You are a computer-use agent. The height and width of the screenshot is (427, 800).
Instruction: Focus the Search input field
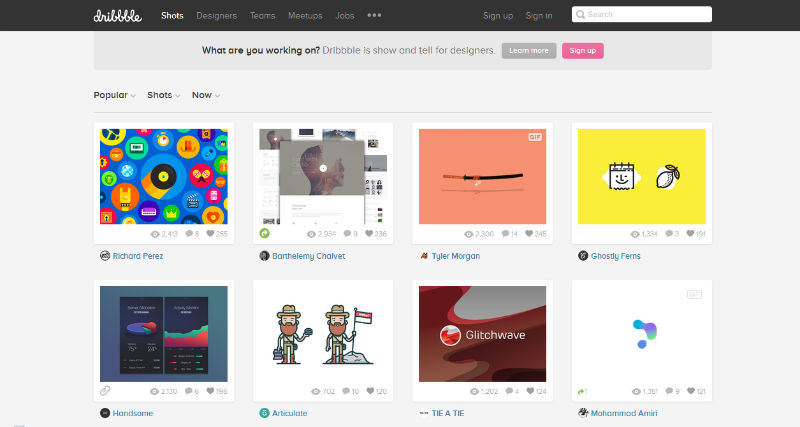pyautogui.click(x=646, y=15)
